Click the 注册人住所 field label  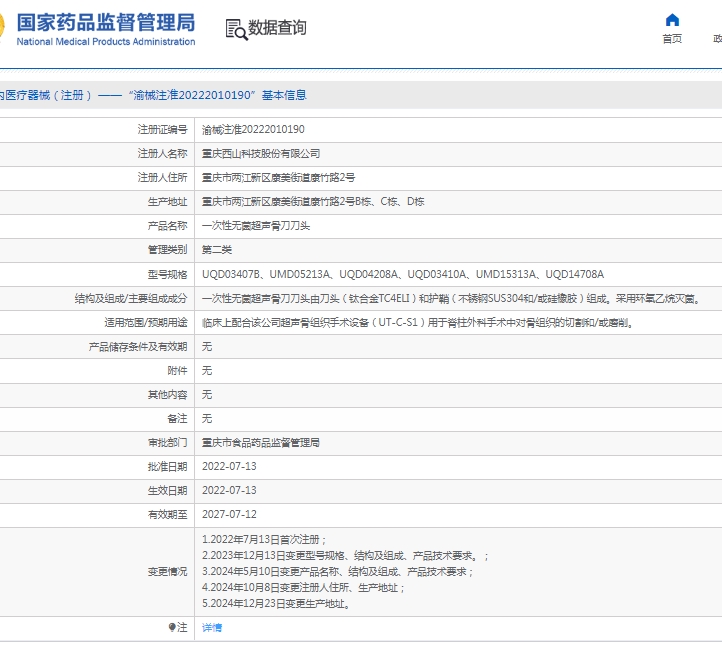(163, 177)
